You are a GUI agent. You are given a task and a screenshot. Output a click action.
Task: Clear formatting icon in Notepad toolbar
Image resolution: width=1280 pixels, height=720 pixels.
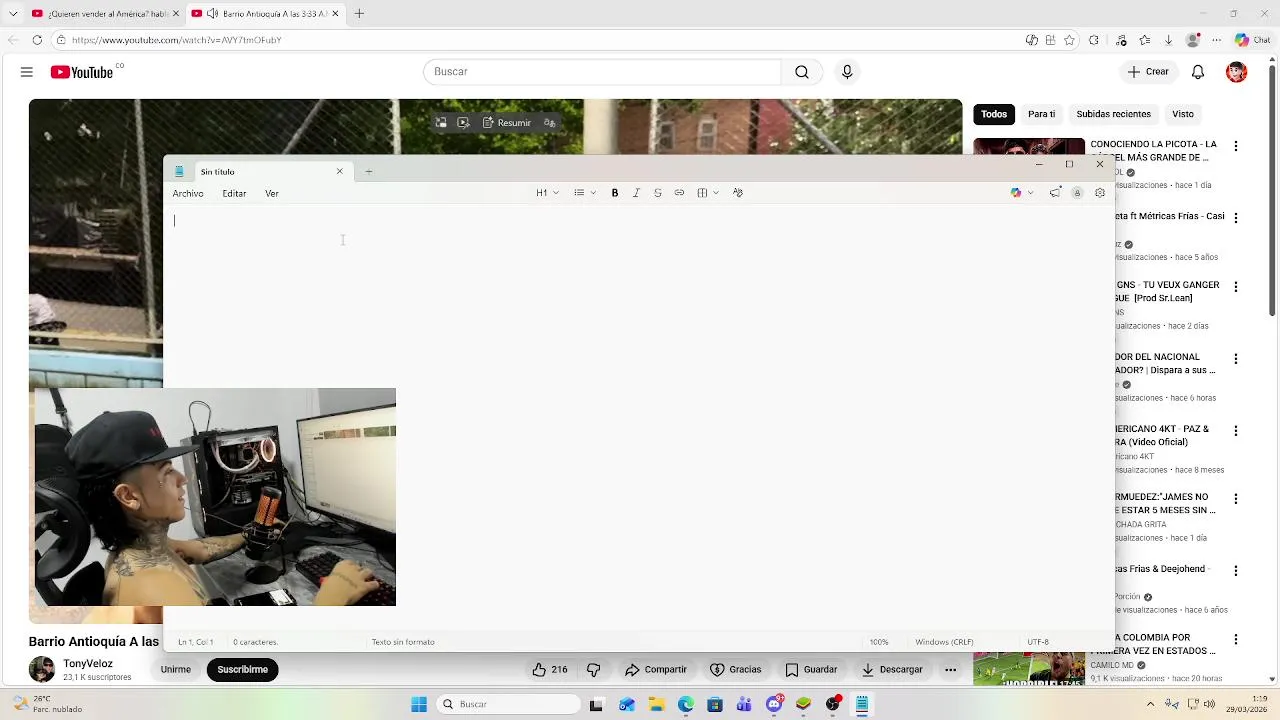[x=738, y=193]
